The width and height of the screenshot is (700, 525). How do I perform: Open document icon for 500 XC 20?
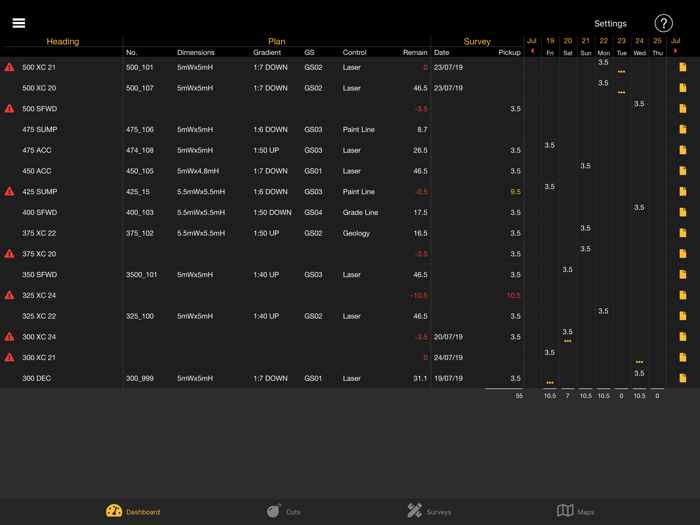683,88
